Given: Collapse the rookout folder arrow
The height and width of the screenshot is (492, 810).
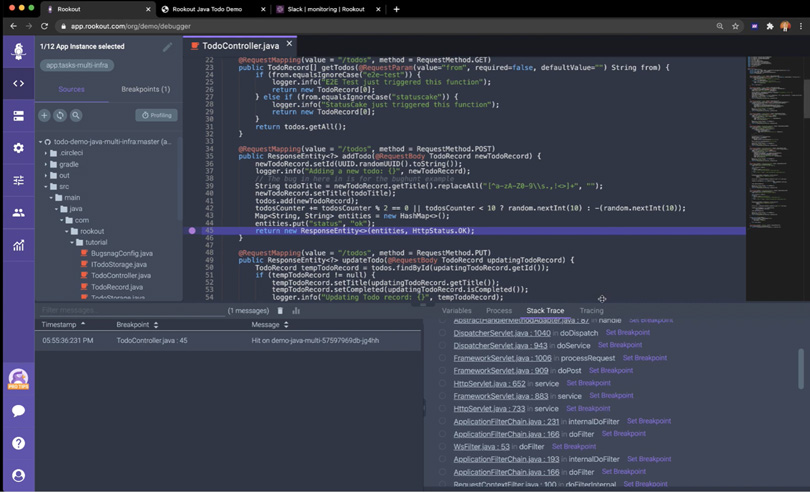Looking at the screenshot, I should point(67,232).
